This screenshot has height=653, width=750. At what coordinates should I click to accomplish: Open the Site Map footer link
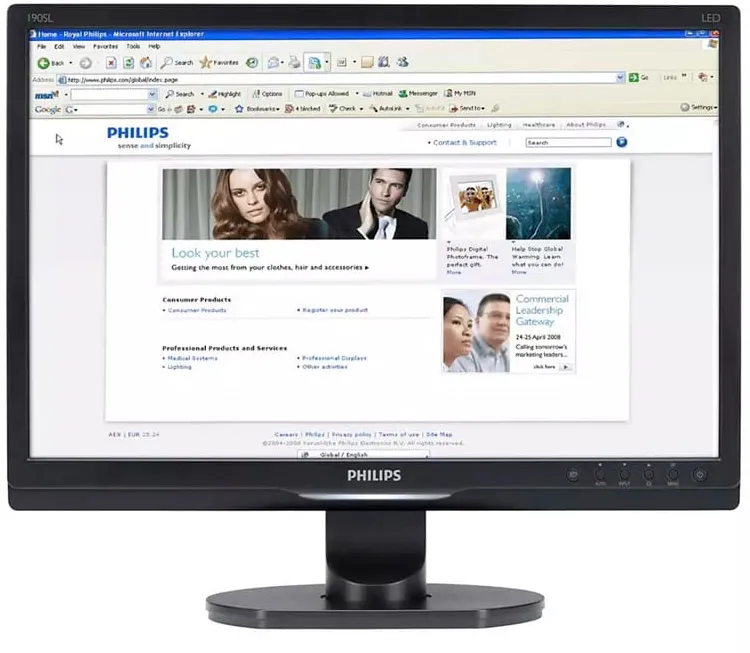click(x=439, y=434)
